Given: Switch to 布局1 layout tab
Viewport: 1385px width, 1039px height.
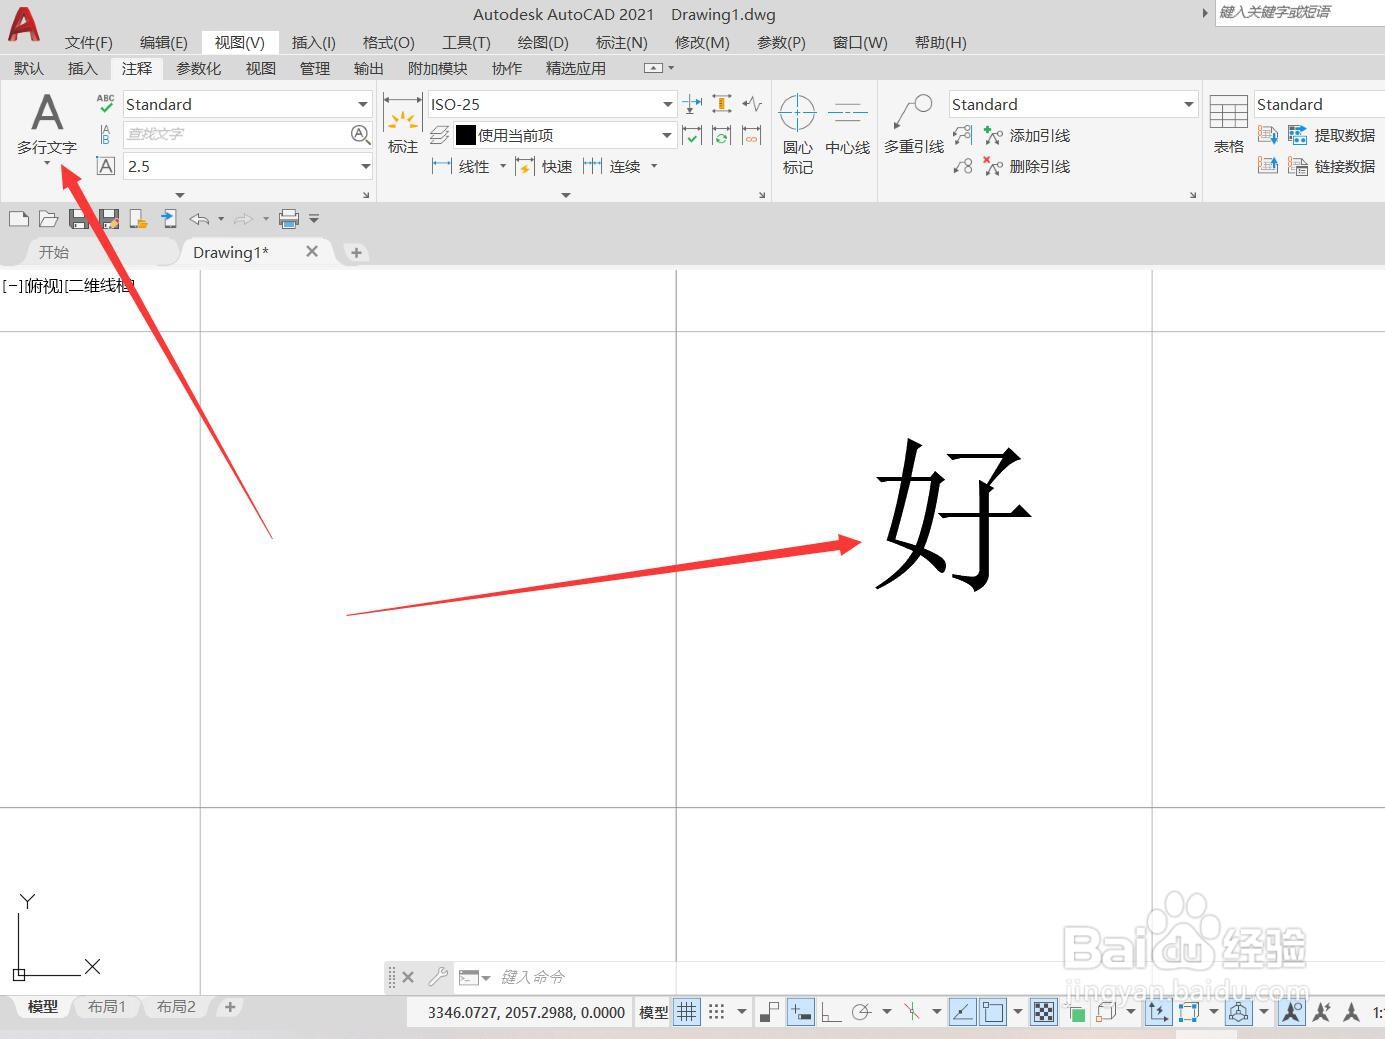Looking at the screenshot, I should pos(106,1007).
